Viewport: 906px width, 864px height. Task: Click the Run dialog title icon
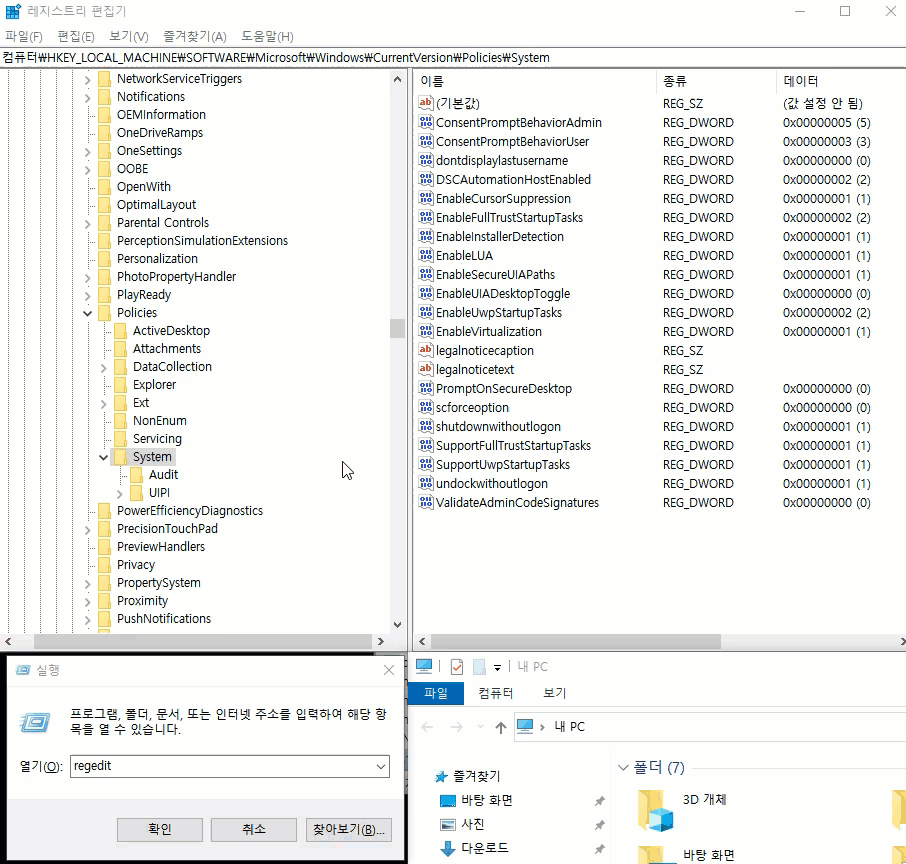coord(23,670)
